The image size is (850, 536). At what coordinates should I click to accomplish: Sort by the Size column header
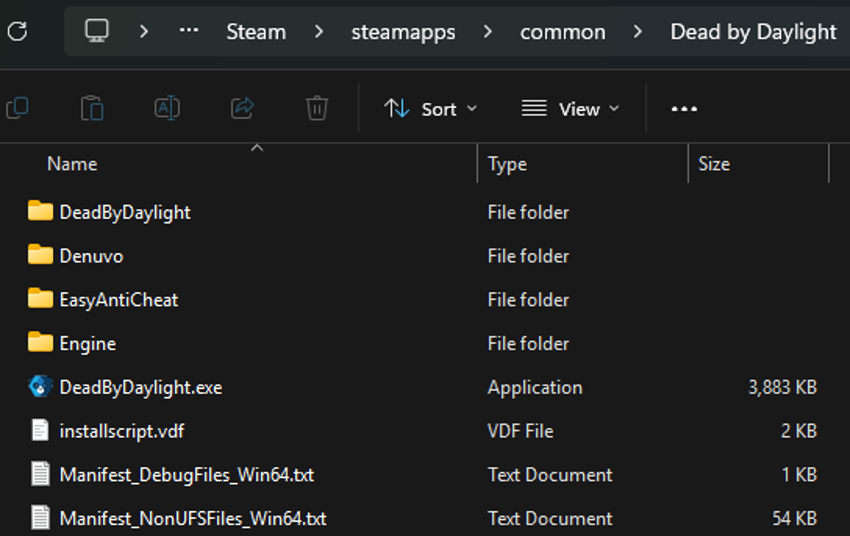pos(714,164)
